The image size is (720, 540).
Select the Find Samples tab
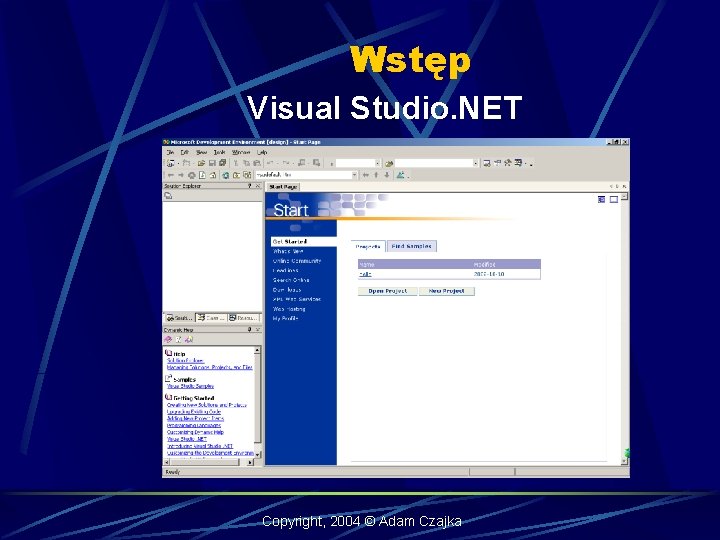point(411,246)
